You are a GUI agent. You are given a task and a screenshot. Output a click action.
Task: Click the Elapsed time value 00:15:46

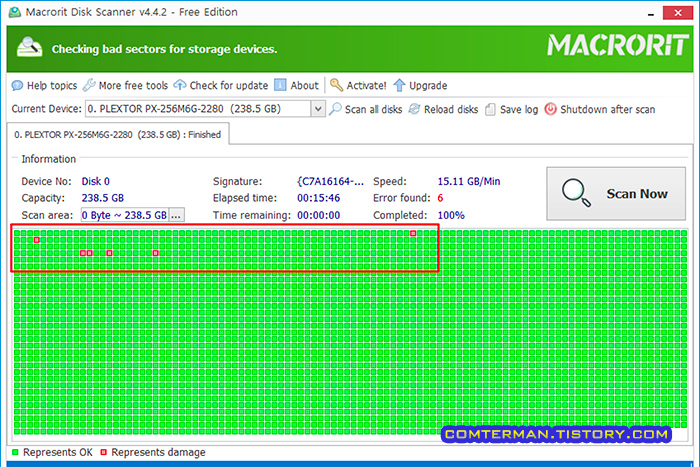(319, 198)
